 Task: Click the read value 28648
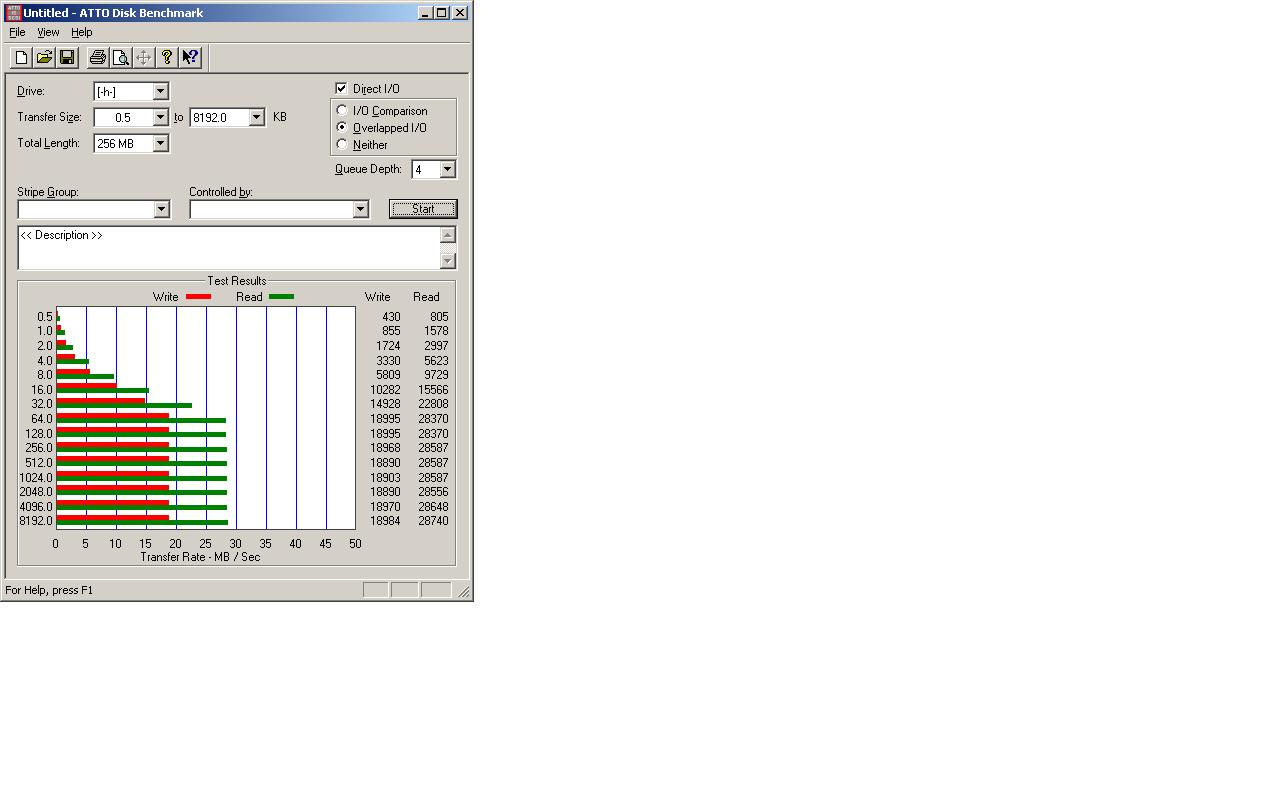tap(433, 507)
